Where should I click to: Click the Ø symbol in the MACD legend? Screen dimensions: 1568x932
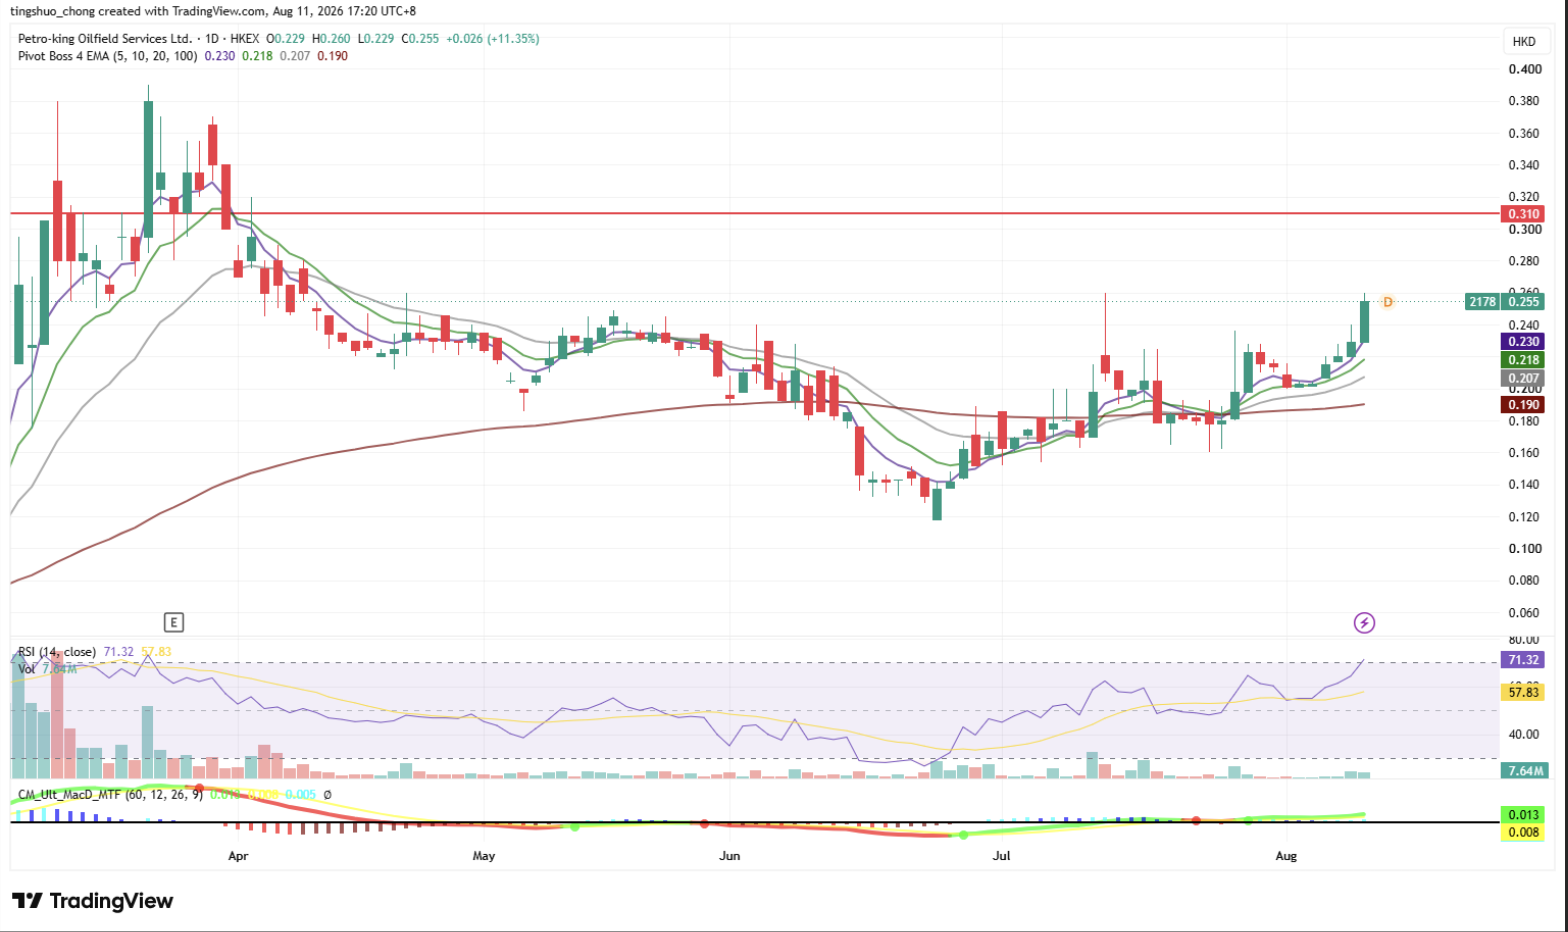(327, 795)
